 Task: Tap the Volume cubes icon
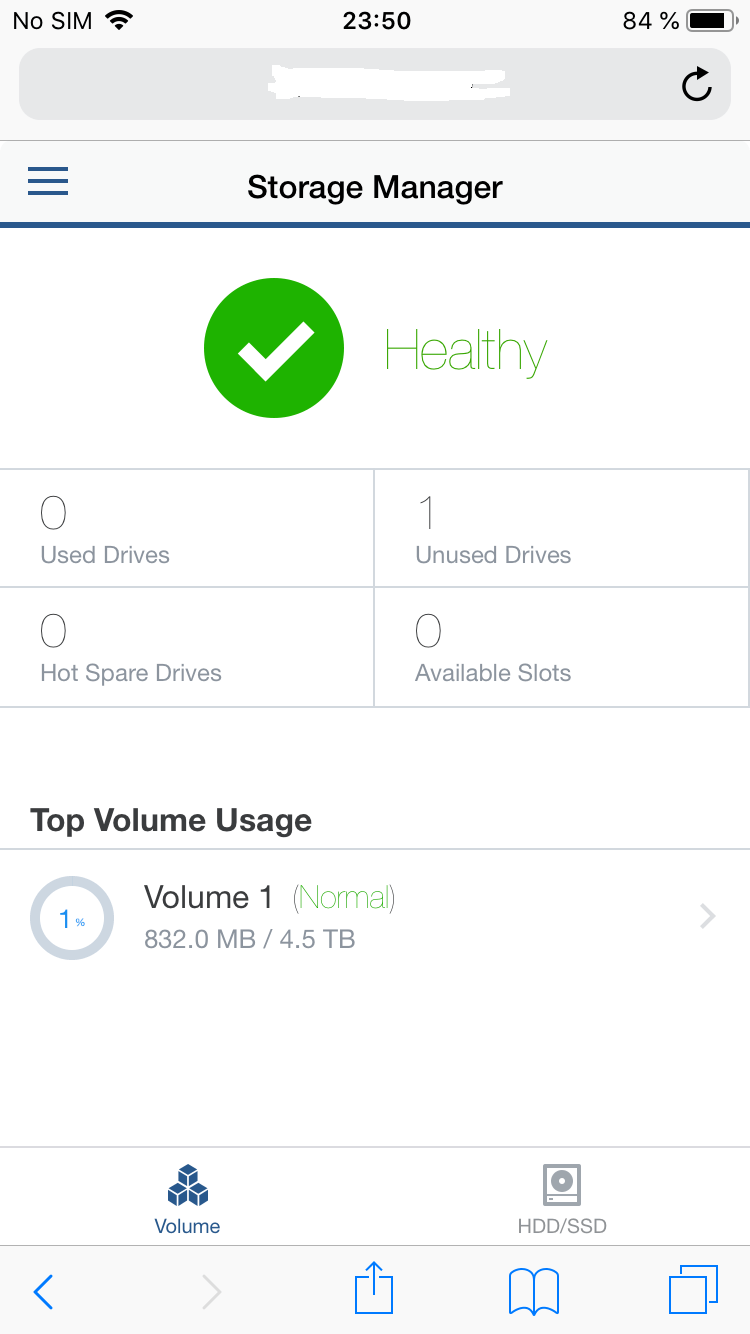pyautogui.click(x=187, y=1185)
